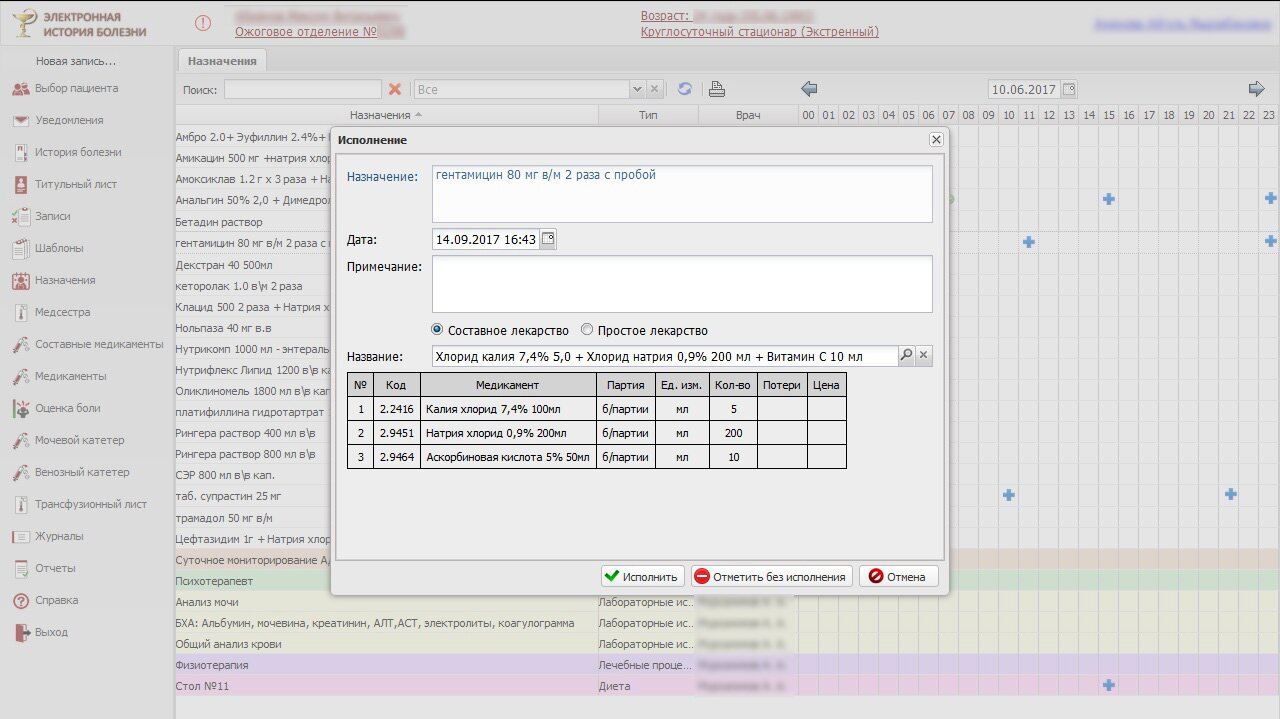1280x719 pixels.
Task: Open Трансфузионный лист in sidebar
Action: (90, 504)
